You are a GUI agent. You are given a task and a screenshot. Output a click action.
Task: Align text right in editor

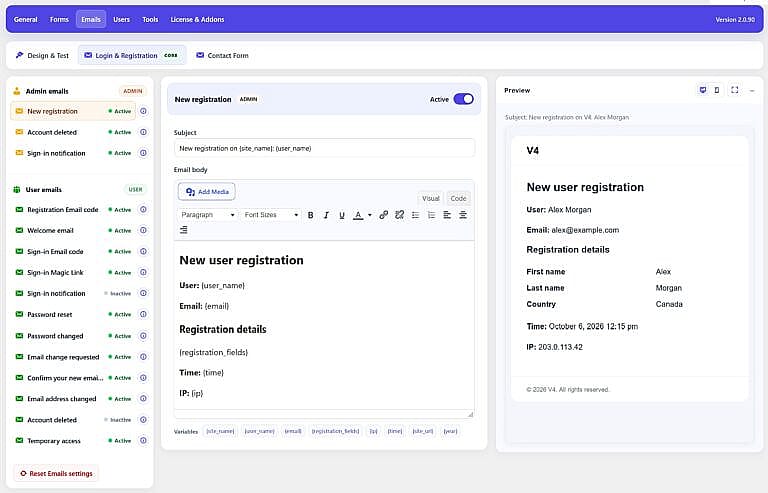tap(184, 230)
